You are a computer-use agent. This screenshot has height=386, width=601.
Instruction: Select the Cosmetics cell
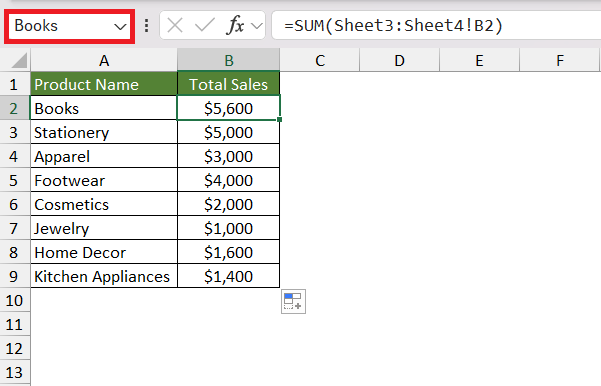104,204
